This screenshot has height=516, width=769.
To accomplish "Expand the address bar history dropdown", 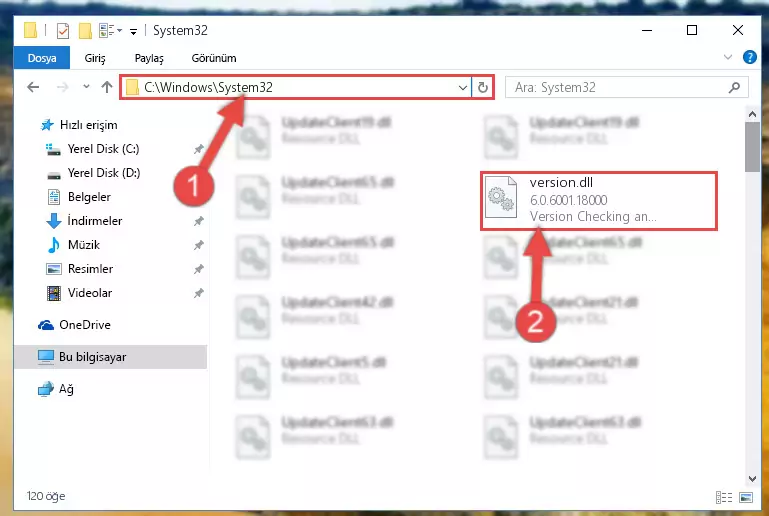I will tap(462, 87).
